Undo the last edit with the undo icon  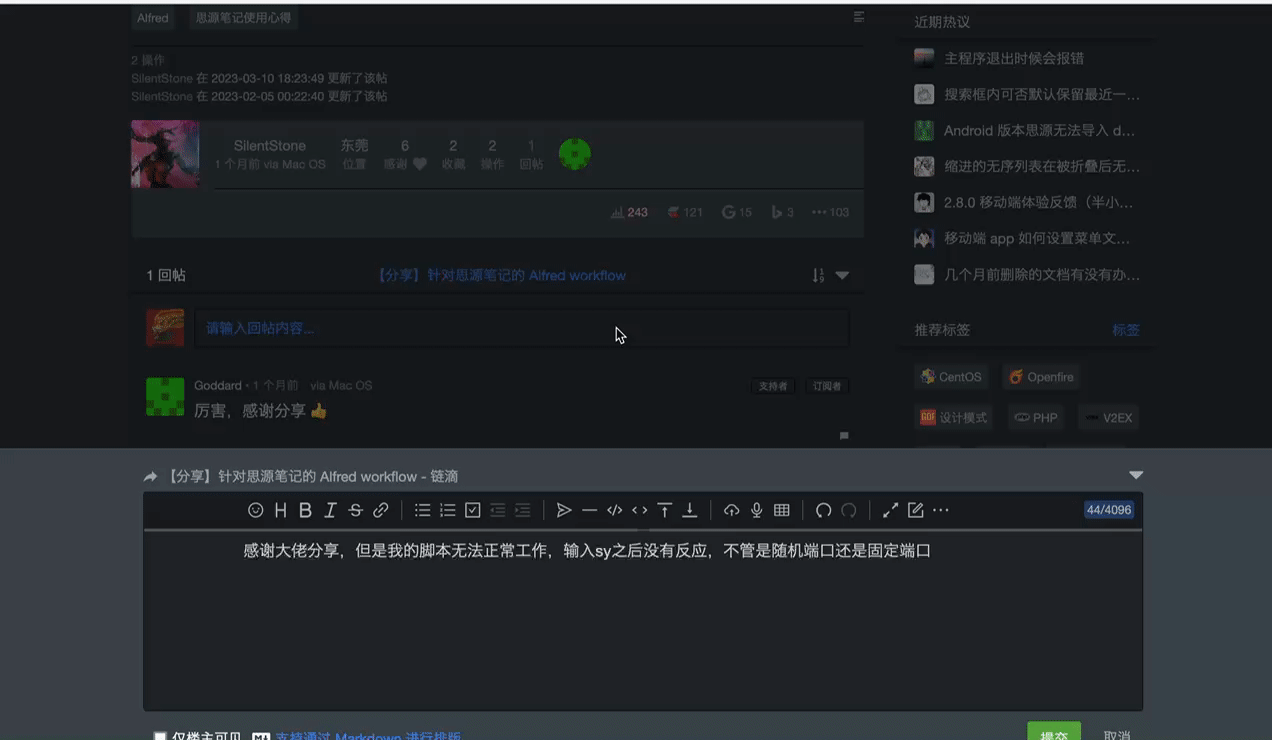[x=823, y=510]
